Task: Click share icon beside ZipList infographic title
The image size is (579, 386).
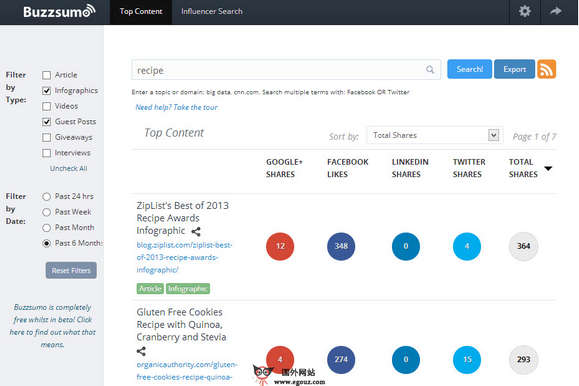Action: coord(196,232)
